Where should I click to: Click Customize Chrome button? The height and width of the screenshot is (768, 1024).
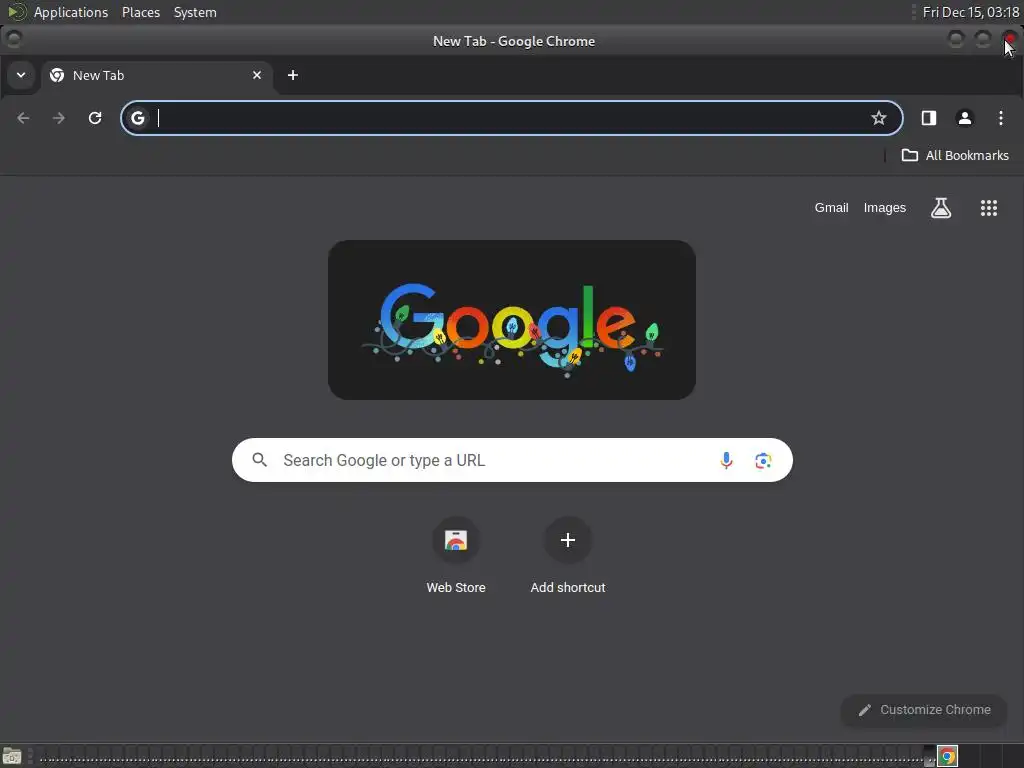pyautogui.click(x=924, y=710)
